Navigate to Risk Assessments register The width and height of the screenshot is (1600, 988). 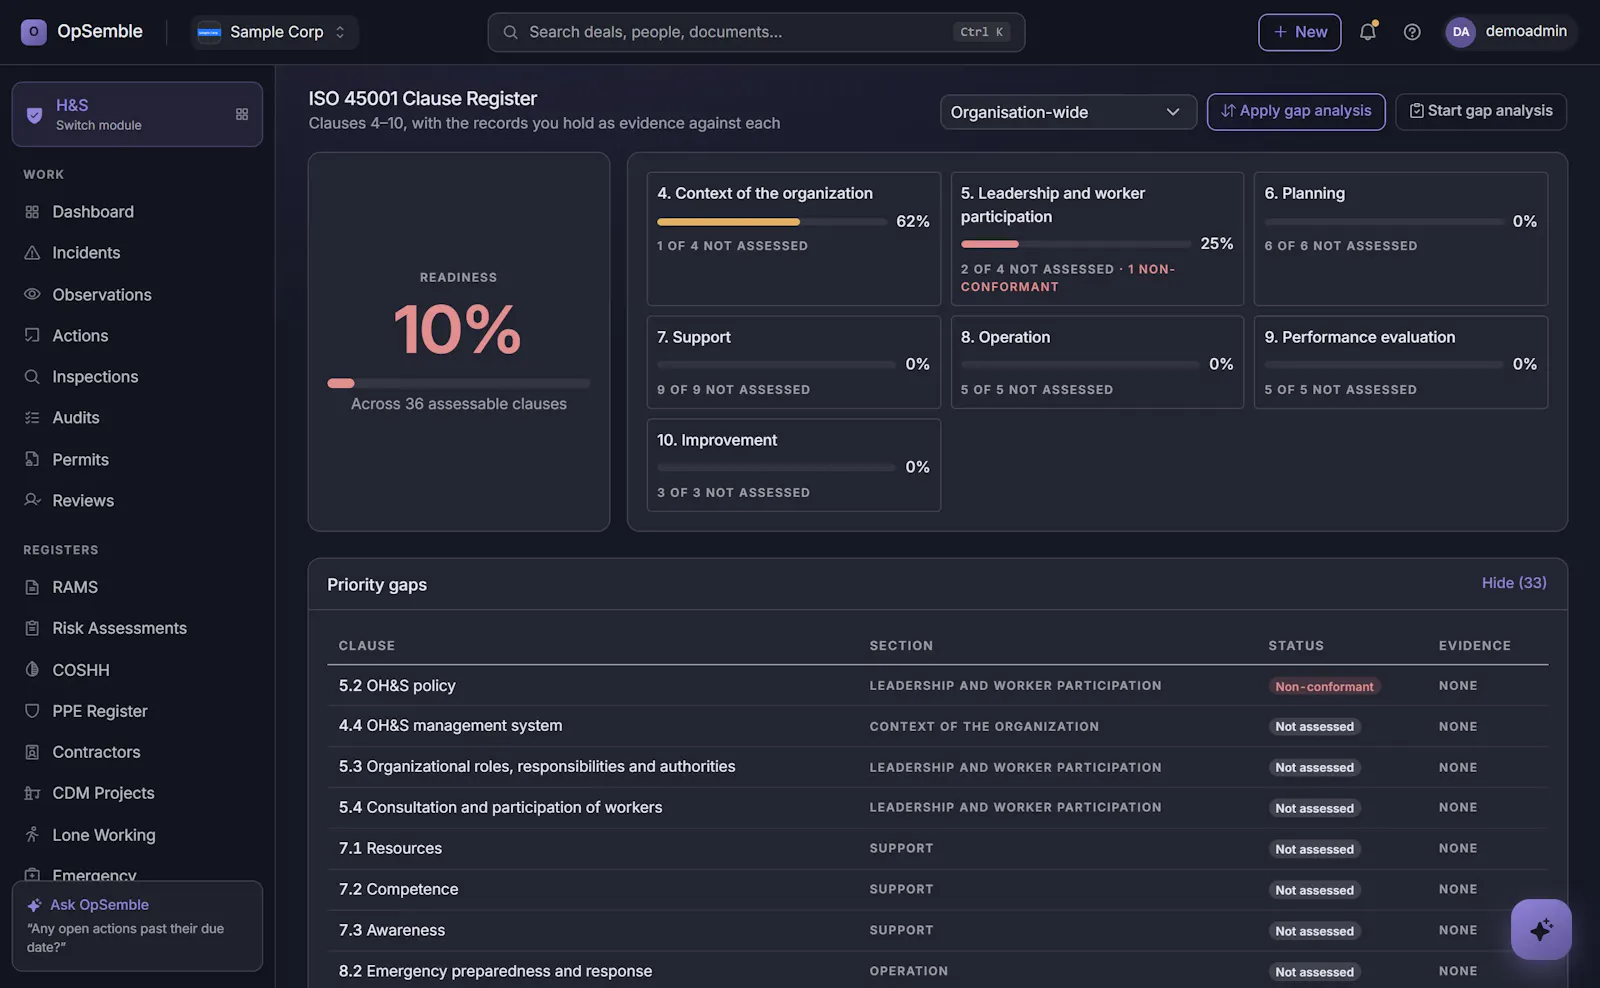point(137,628)
